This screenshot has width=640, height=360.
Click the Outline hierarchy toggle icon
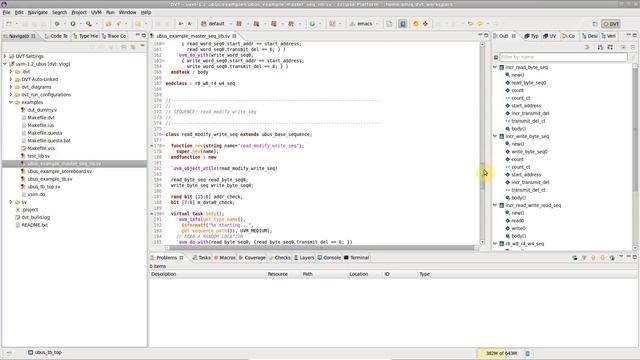(x=610, y=47)
